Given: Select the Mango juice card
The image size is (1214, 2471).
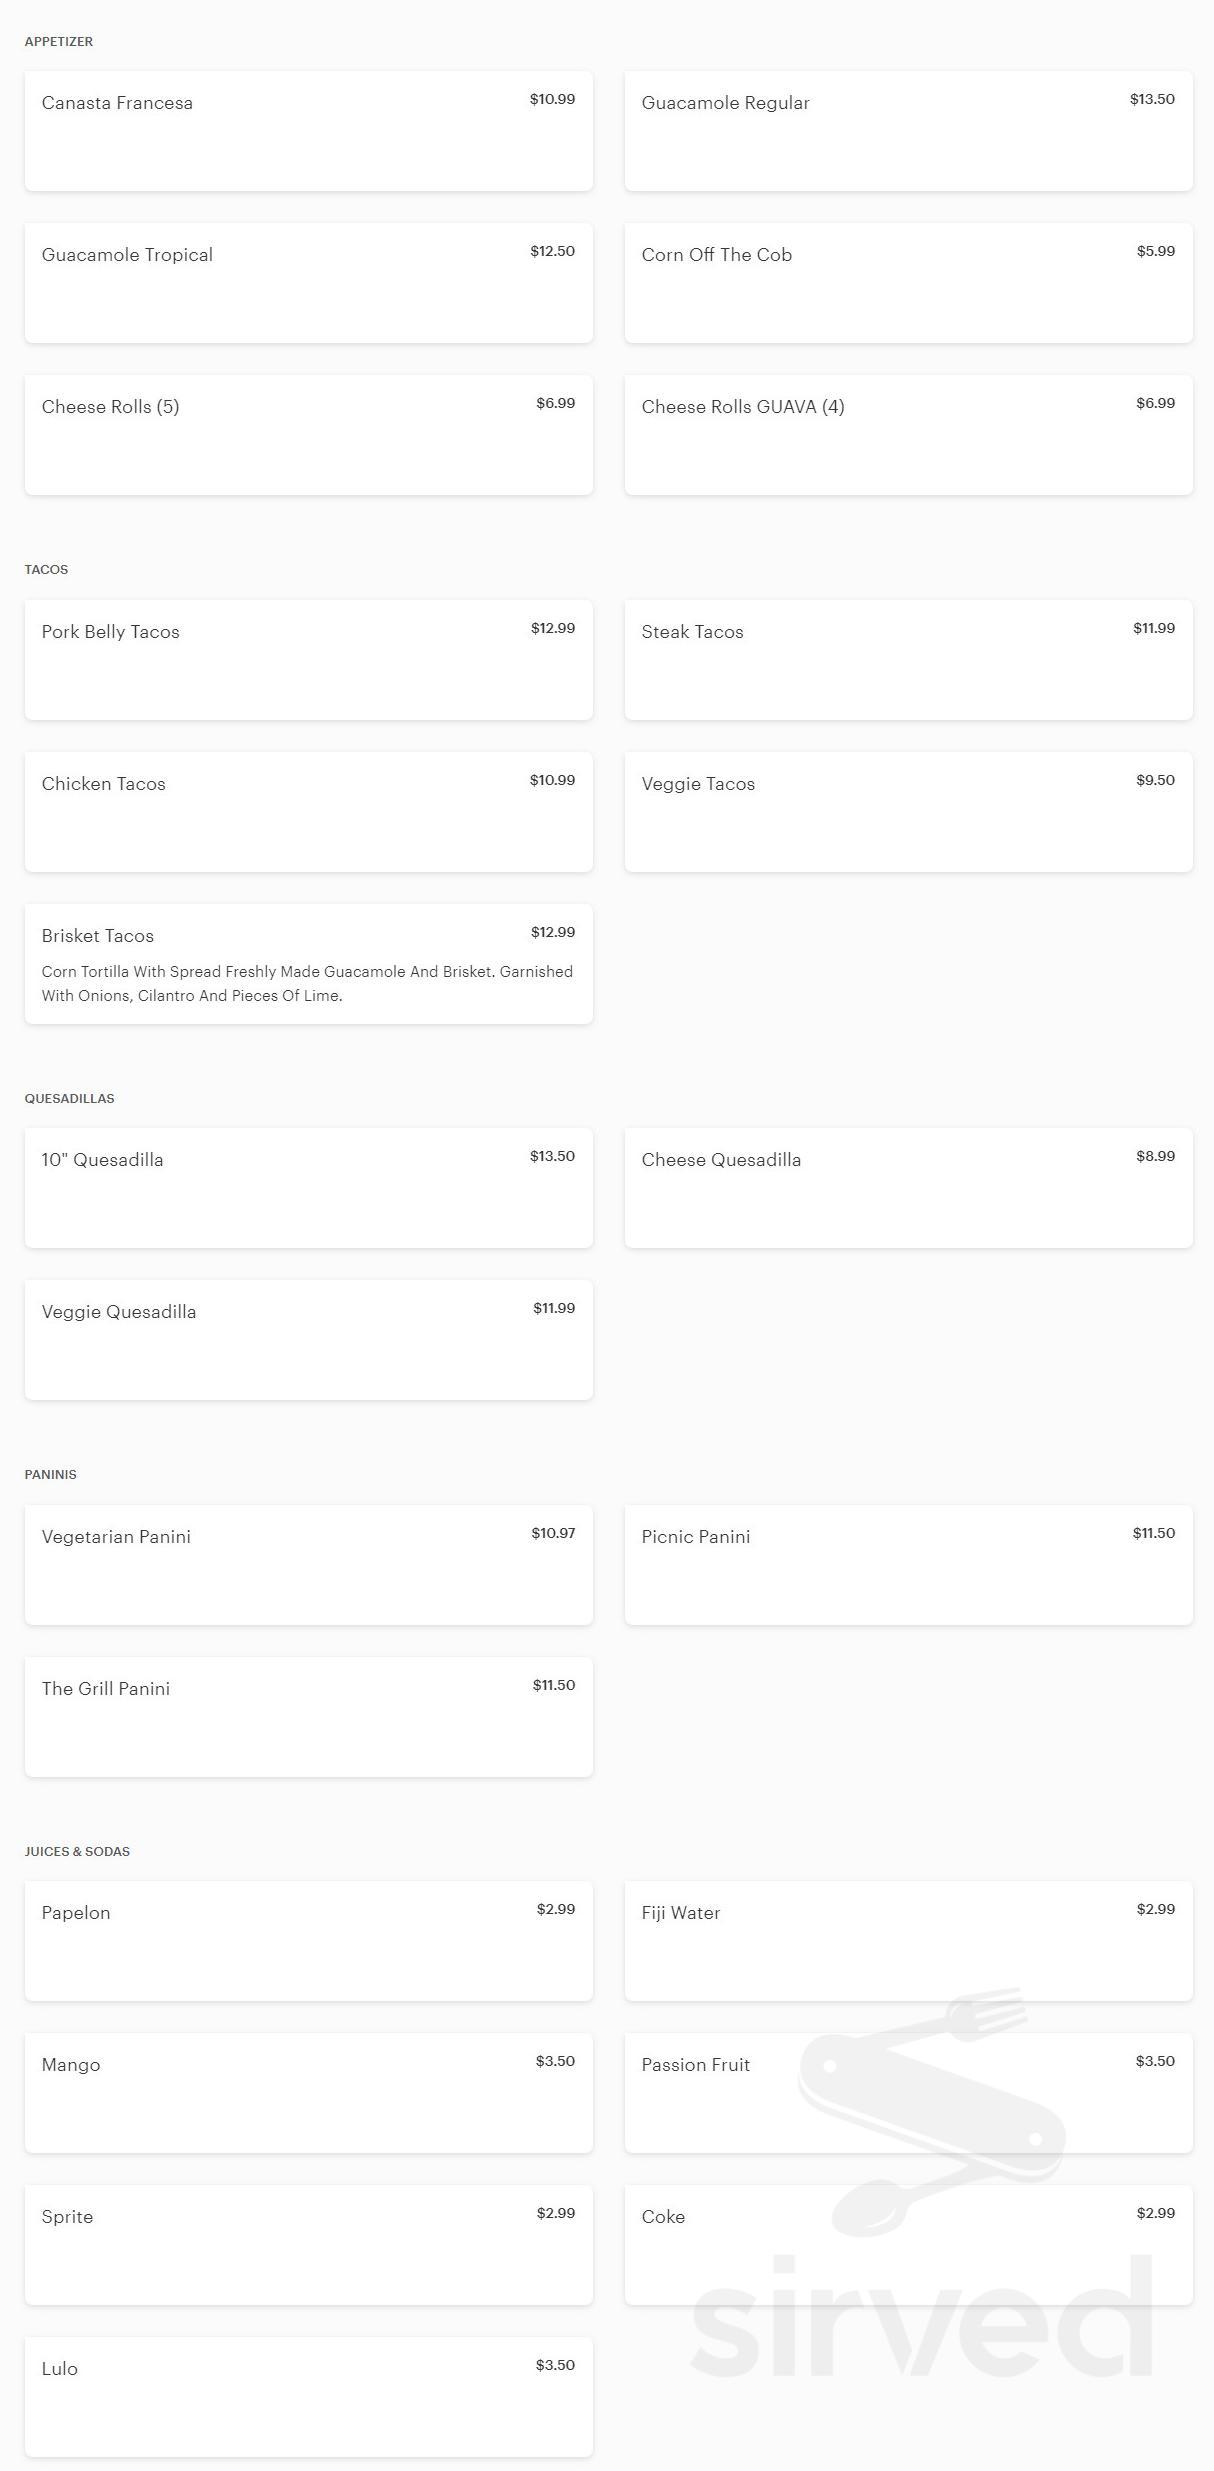Looking at the screenshot, I should click(x=308, y=2093).
